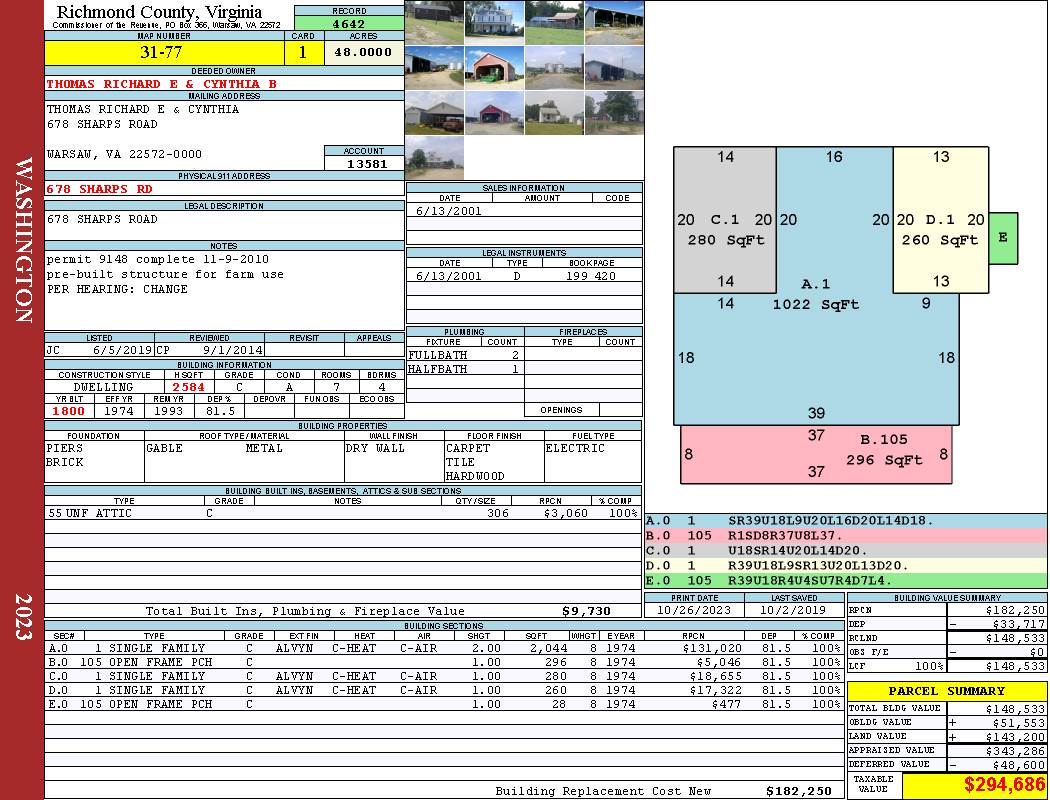The image size is (1050, 800).
Task: Open photo of open pole shed, top row
Action: pos(614,23)
